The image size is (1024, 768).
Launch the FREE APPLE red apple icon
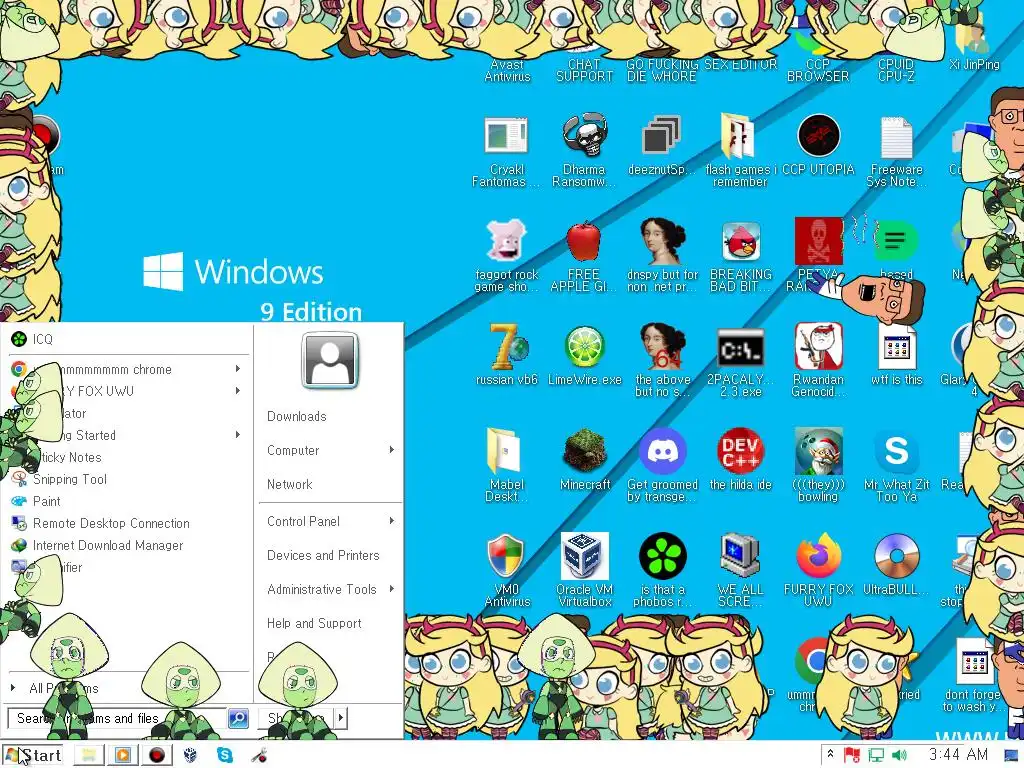(x=584, y=242)
